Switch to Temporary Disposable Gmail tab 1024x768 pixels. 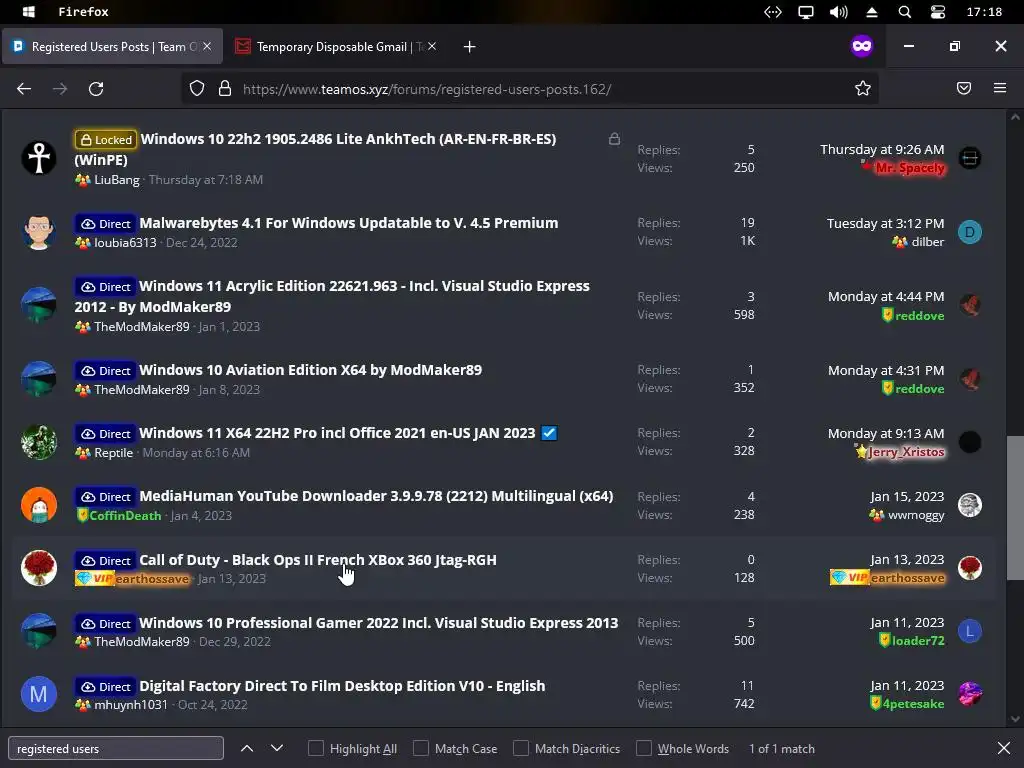(336, 46)
